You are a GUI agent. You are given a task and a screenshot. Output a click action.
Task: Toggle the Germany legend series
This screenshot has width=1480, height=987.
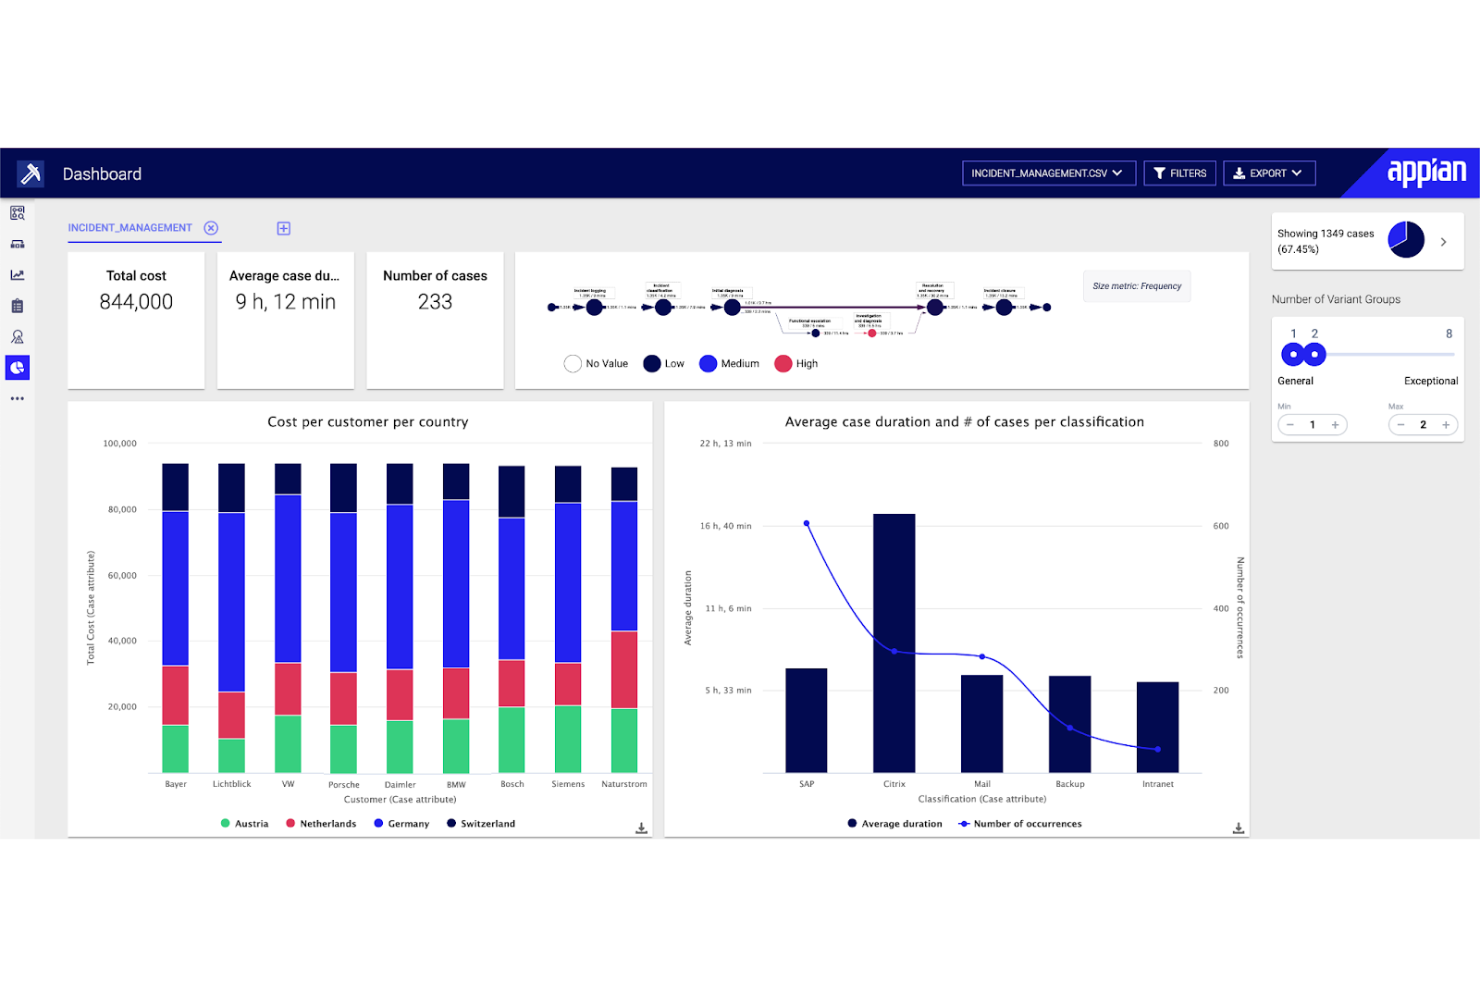pyautogui.click(x=402, y=824)
